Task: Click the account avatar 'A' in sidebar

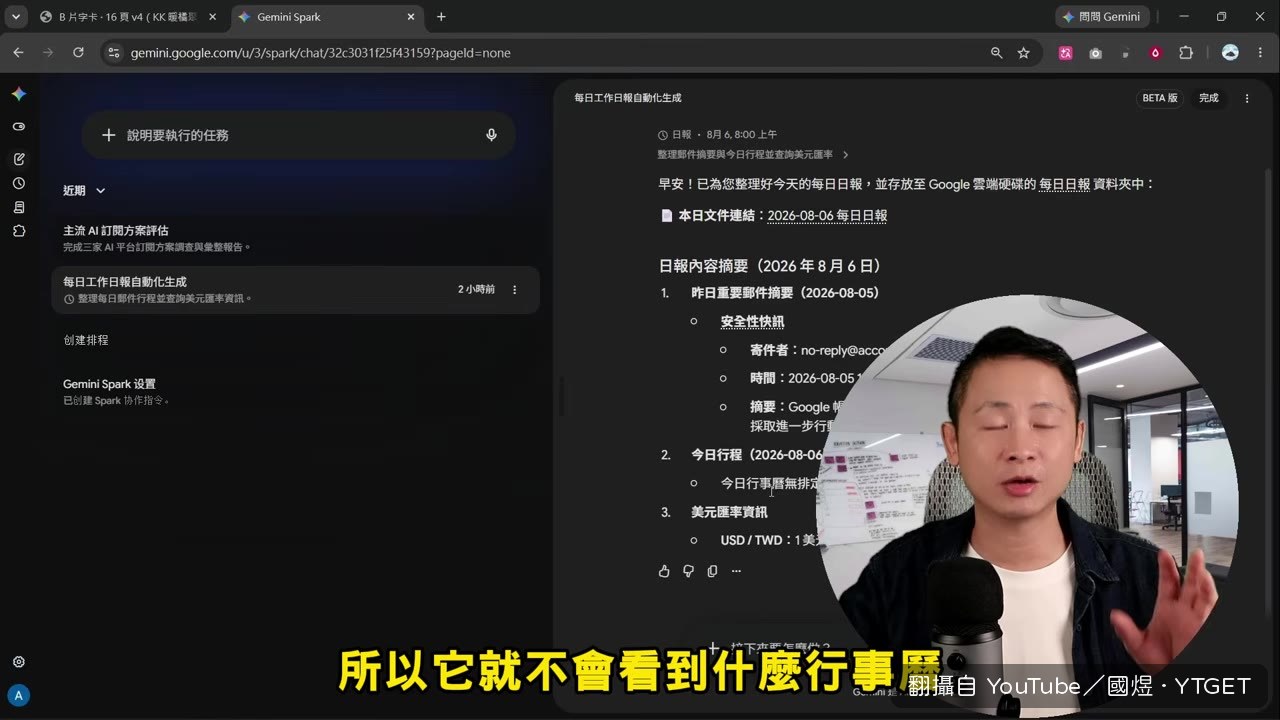Action: pyautogui.click(x=18, y=695)
